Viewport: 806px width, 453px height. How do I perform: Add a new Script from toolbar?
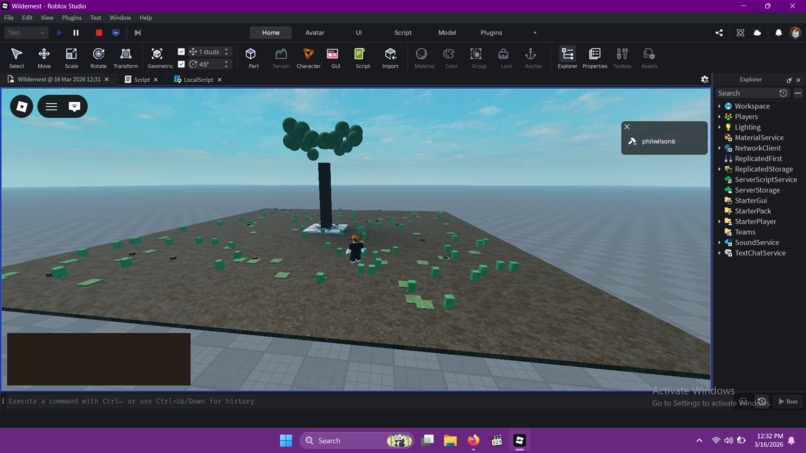click(362, 58)
